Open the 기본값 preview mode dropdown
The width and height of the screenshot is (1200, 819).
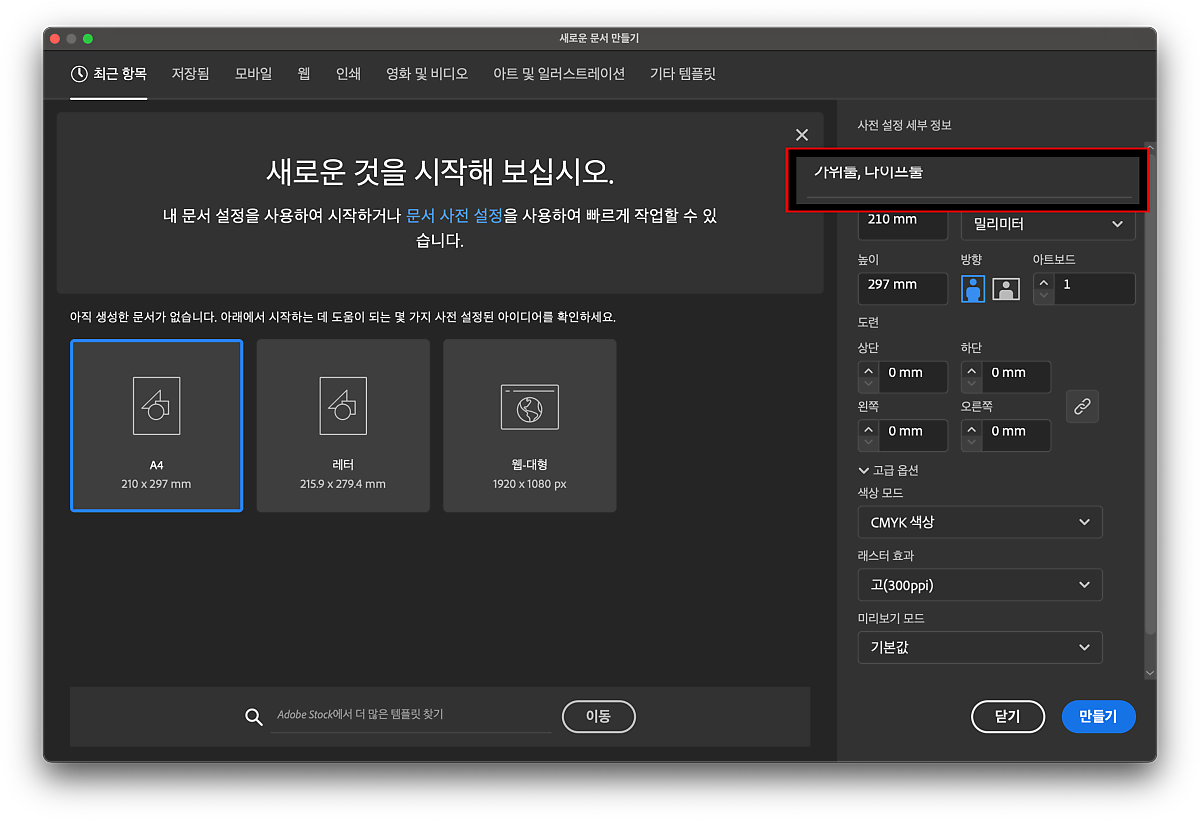click(x=979, y=647)
